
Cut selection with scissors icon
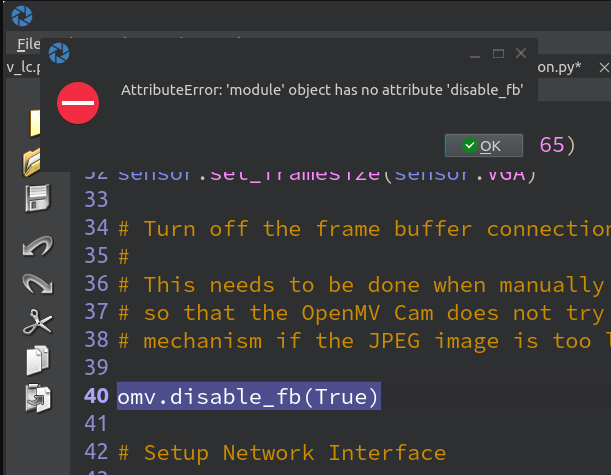(x=38, y=322)
